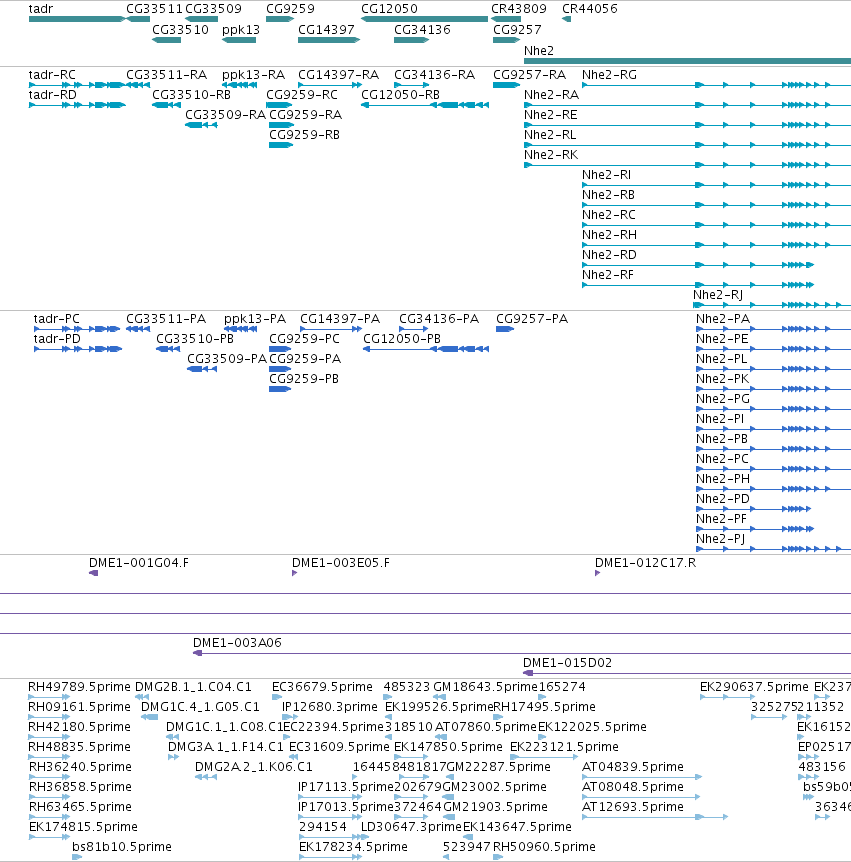This screenshot has height=862, width=851.
Task: Select the CG34136-RA transcript
Action: 411,85
